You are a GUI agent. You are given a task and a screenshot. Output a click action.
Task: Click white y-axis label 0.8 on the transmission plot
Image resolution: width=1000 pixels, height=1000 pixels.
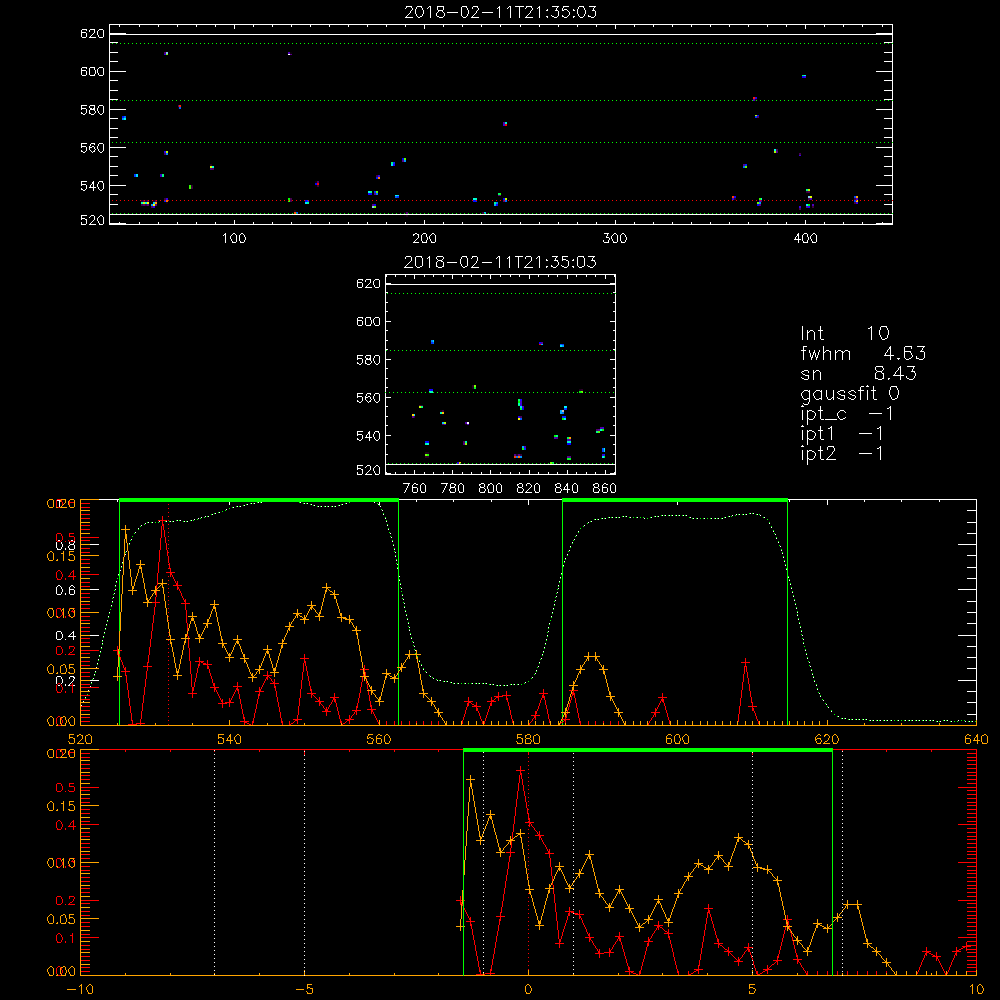click(65, 545)
